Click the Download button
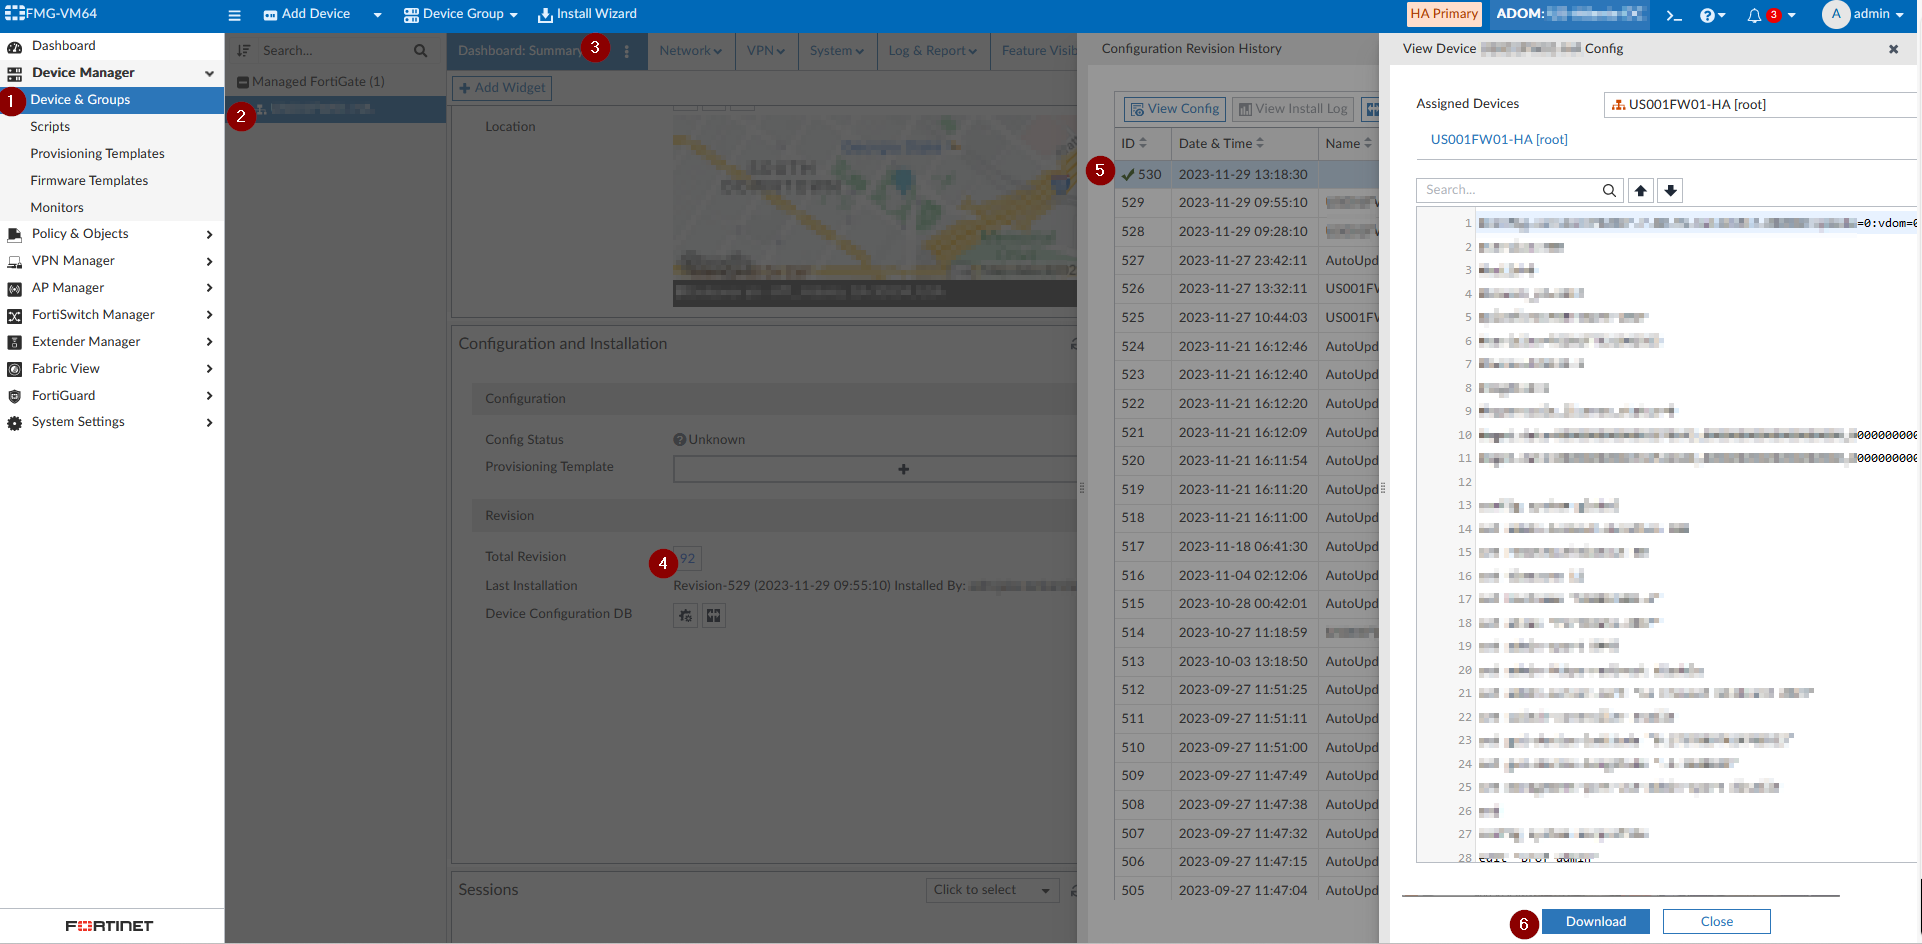The image size is (1922, 944). [x=1596, y=922]
